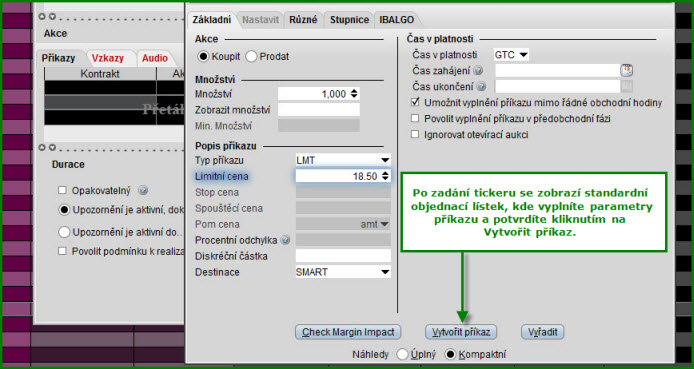Click Limitní cena price stepper arrows
Screen dimensions: 694x369
click(x=385, y=176)
